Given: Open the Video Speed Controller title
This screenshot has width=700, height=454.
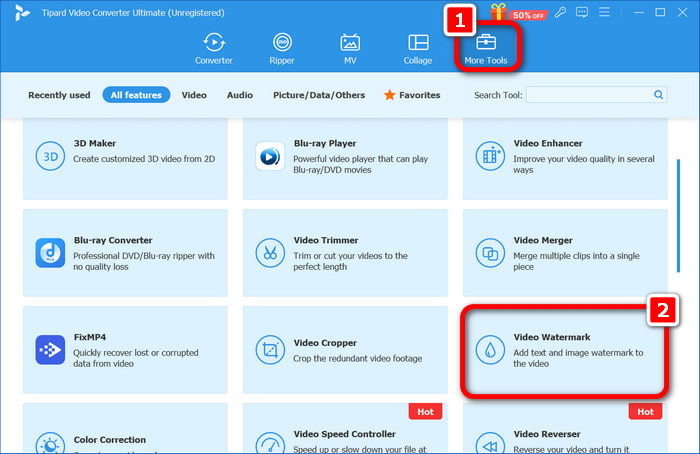Looking at the screenshot, I should tap(345, 434).
